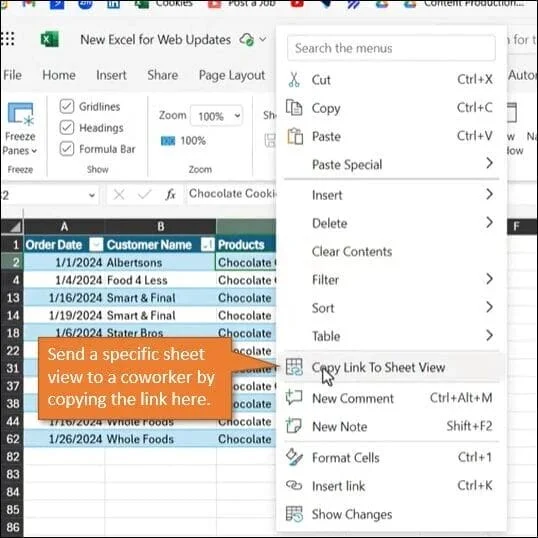Click the cloud saved status icon

coord(247,39)
